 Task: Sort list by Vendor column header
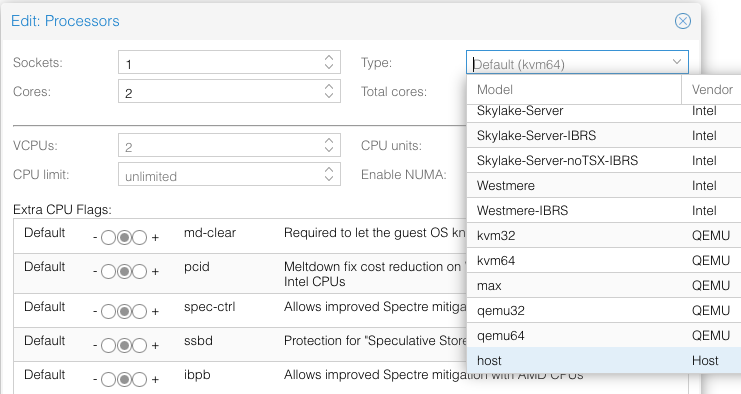(712, 90)
